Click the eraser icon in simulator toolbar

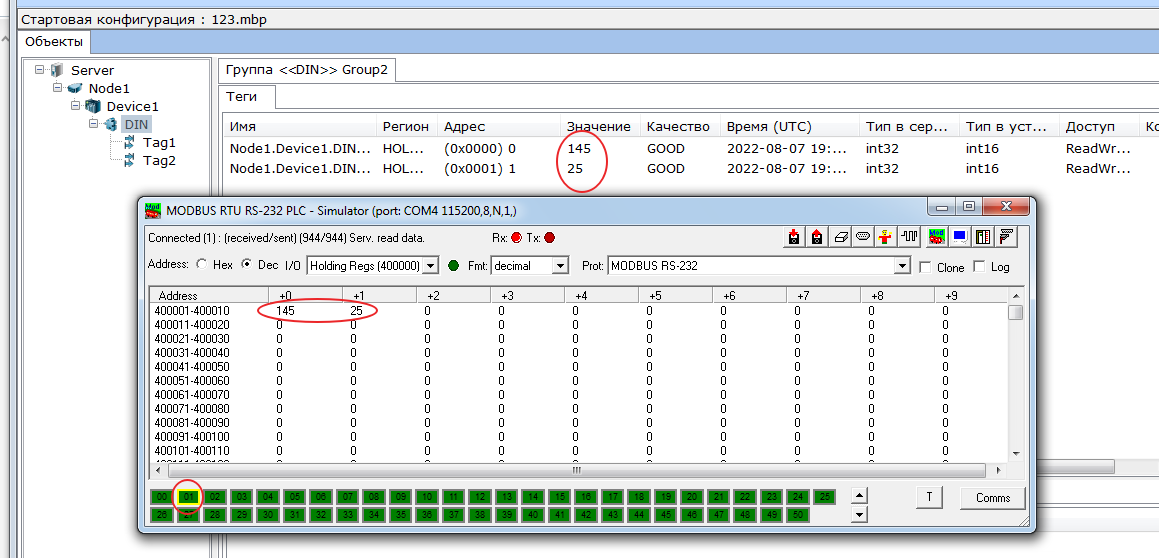(840, 237)
